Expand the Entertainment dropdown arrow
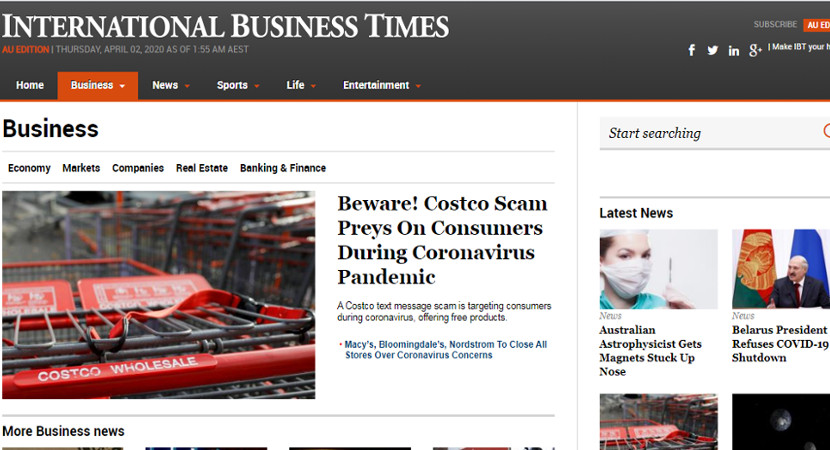 tap(418, 86)
